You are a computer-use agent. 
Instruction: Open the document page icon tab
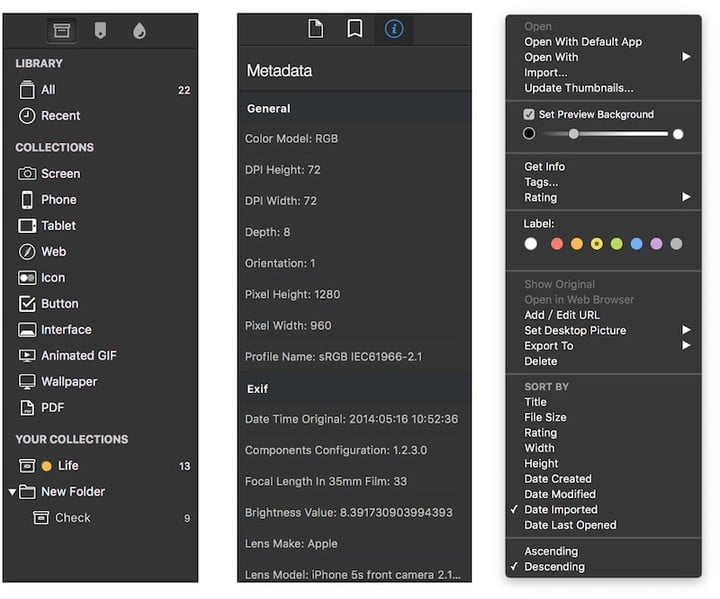[316, 29]
